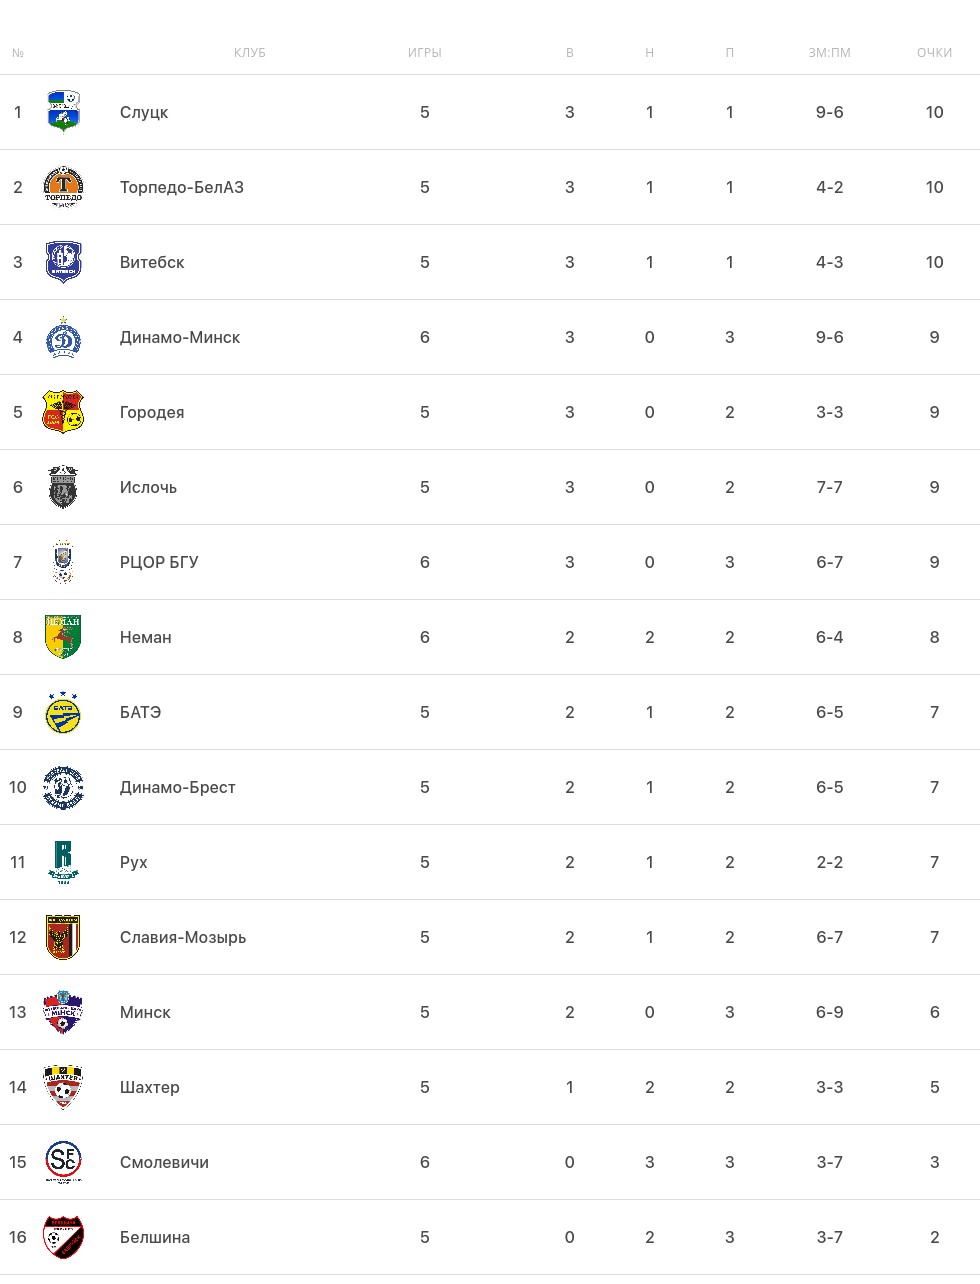Sort table by ОЧКИ column header

(x=934, y=53)
